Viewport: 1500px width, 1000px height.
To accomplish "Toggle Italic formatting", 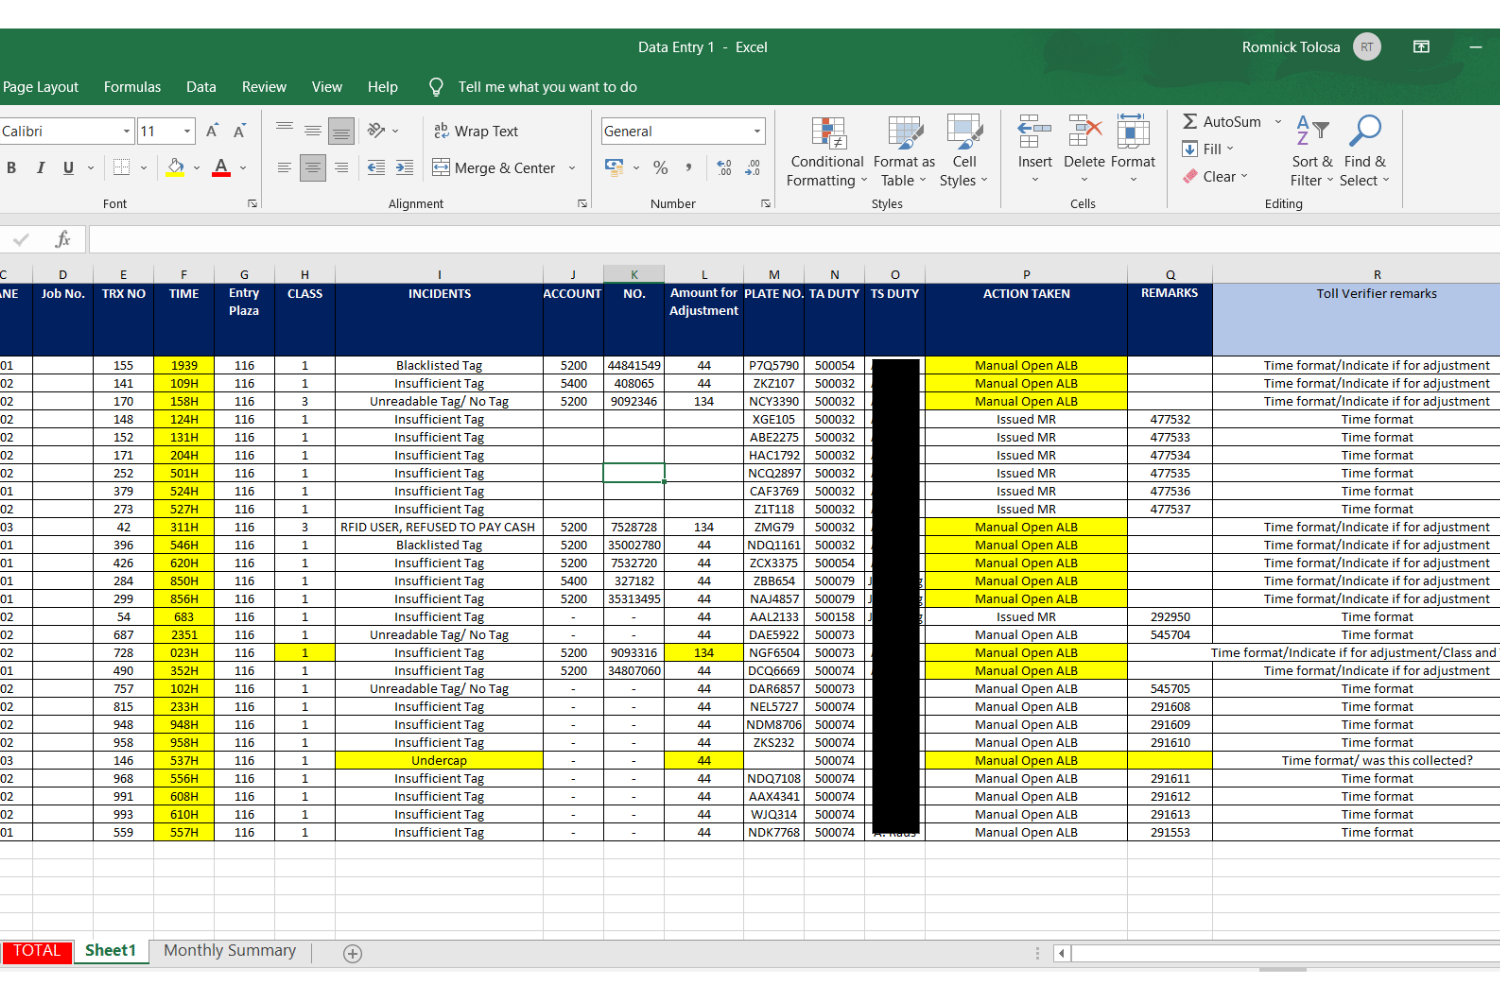I will pyautogui.click(x=40, y=167).
